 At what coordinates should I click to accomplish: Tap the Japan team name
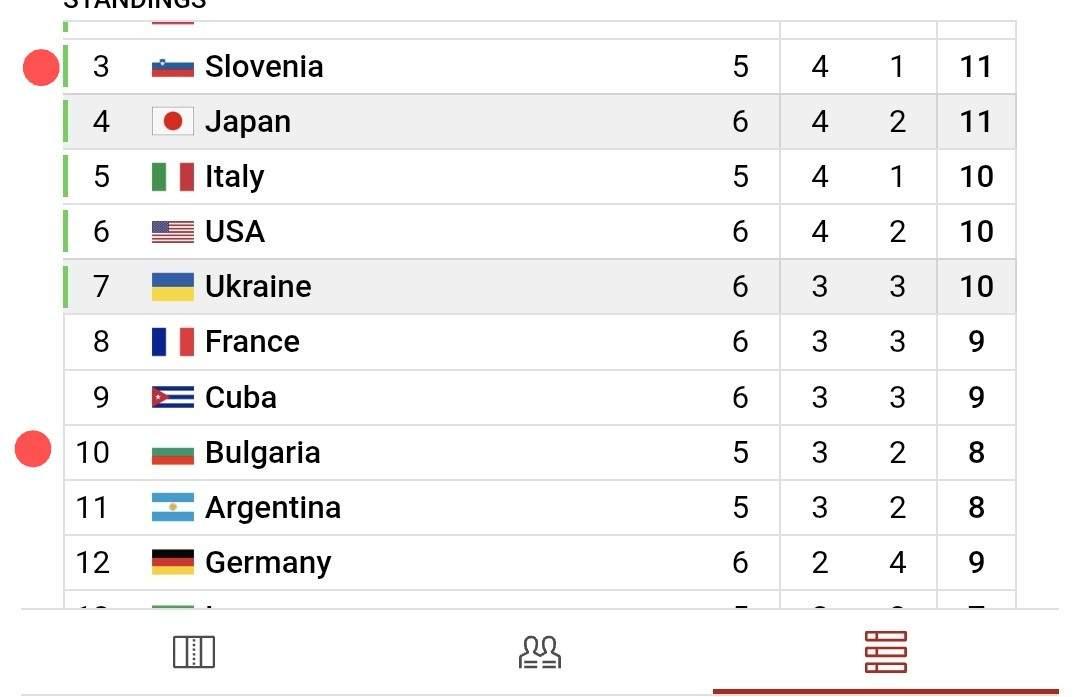pos(248,122)
